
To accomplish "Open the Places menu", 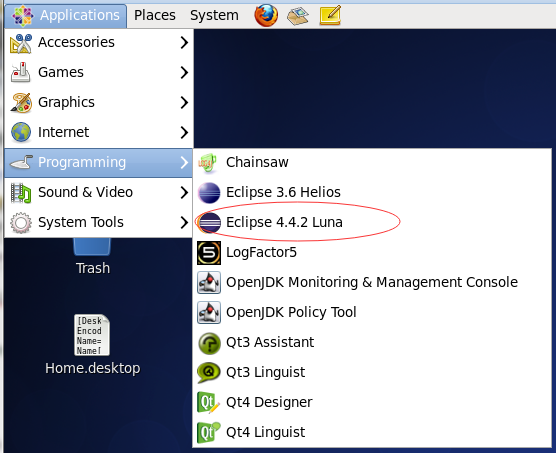I will pos(155,16).
